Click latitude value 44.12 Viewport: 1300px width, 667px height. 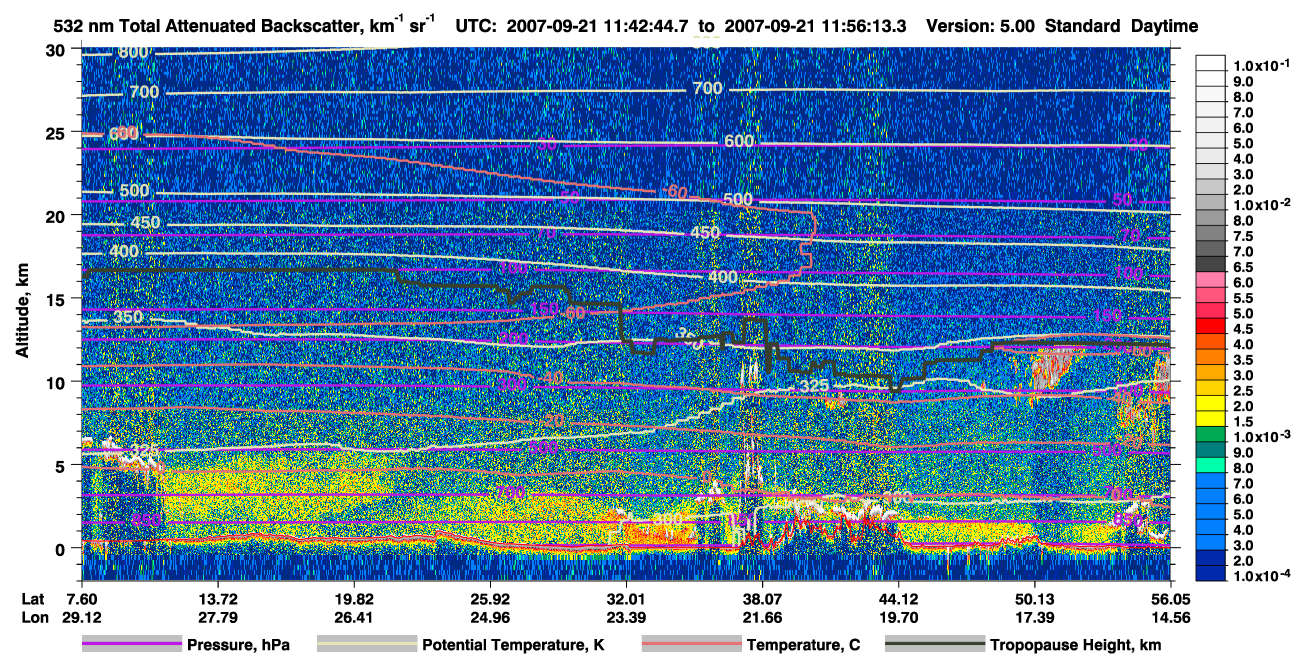pos(899,599)
